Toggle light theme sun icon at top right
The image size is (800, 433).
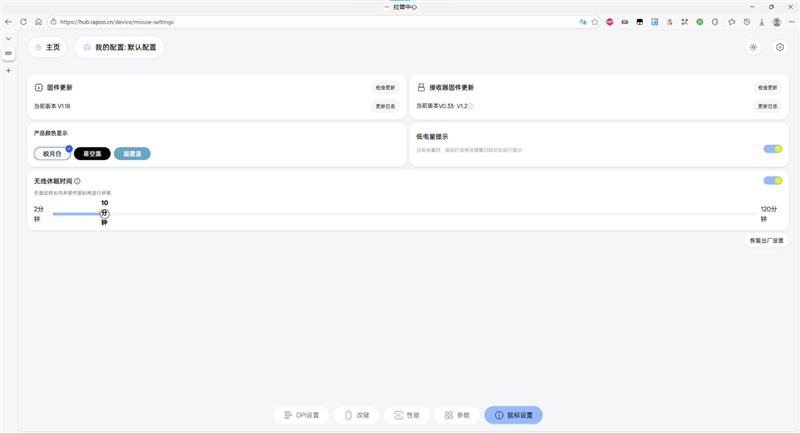pyautogui.click(x=754, y=47)
